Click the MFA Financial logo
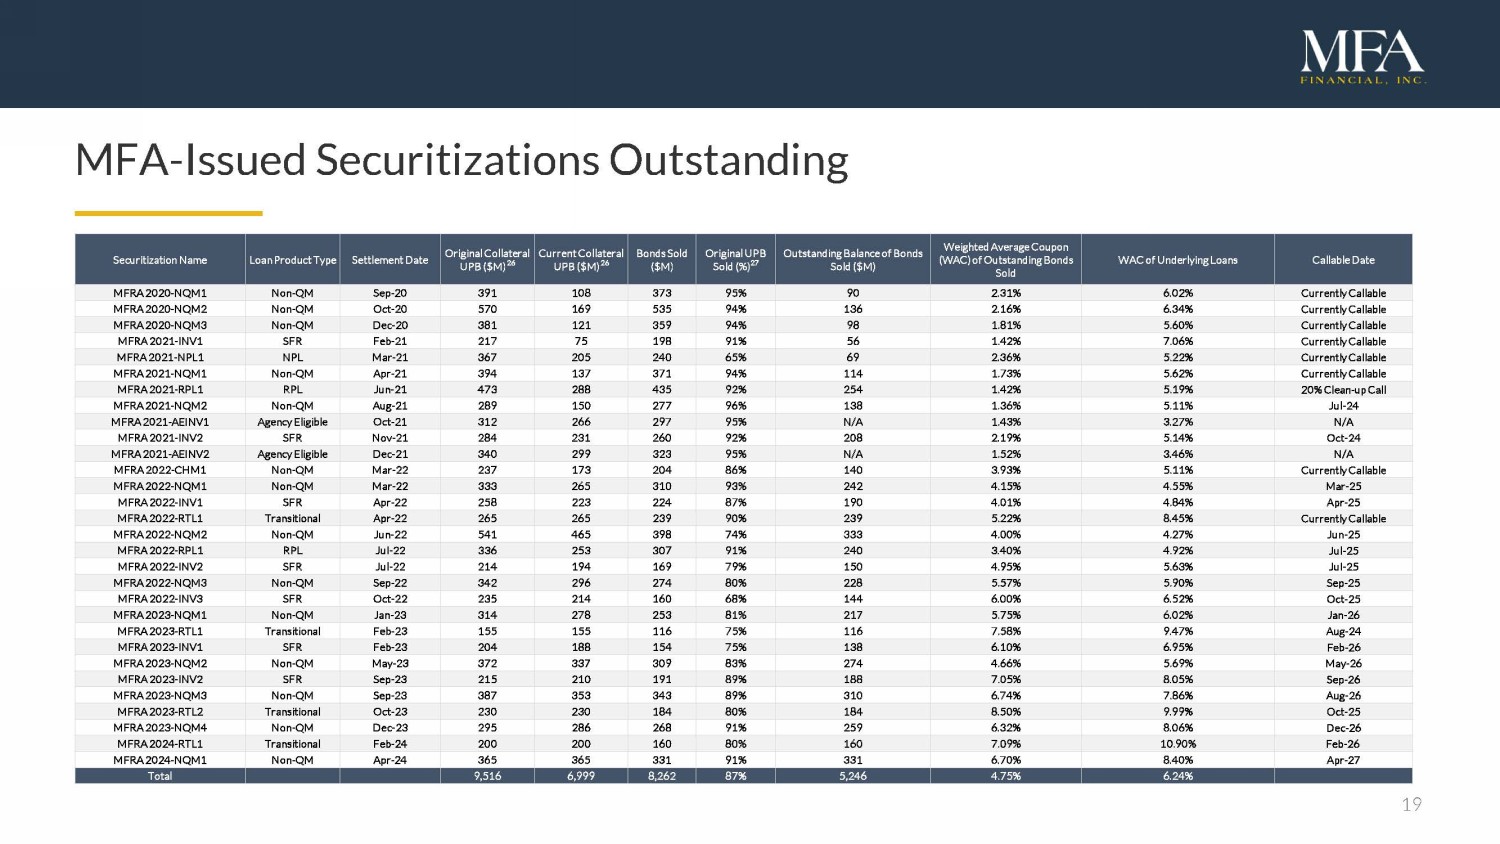Image resolution: width=1500 pixels, height=844 pixels. (1362, 57)
